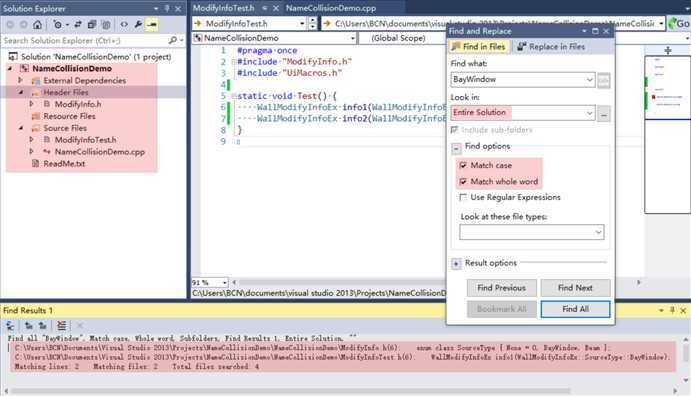Expand External Dependencies tree node

click(x=20, y=80)
